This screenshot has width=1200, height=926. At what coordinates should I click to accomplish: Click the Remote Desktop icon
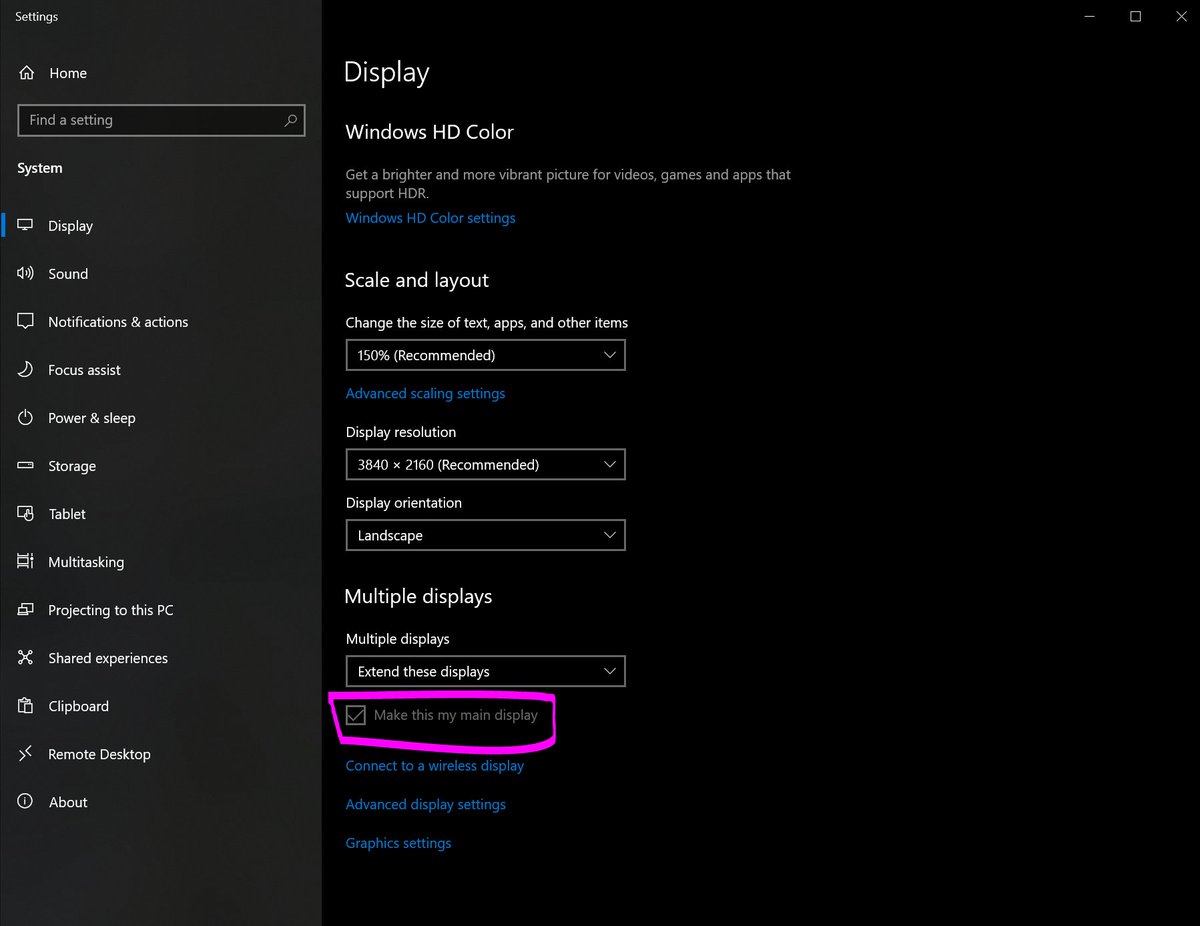26,754
